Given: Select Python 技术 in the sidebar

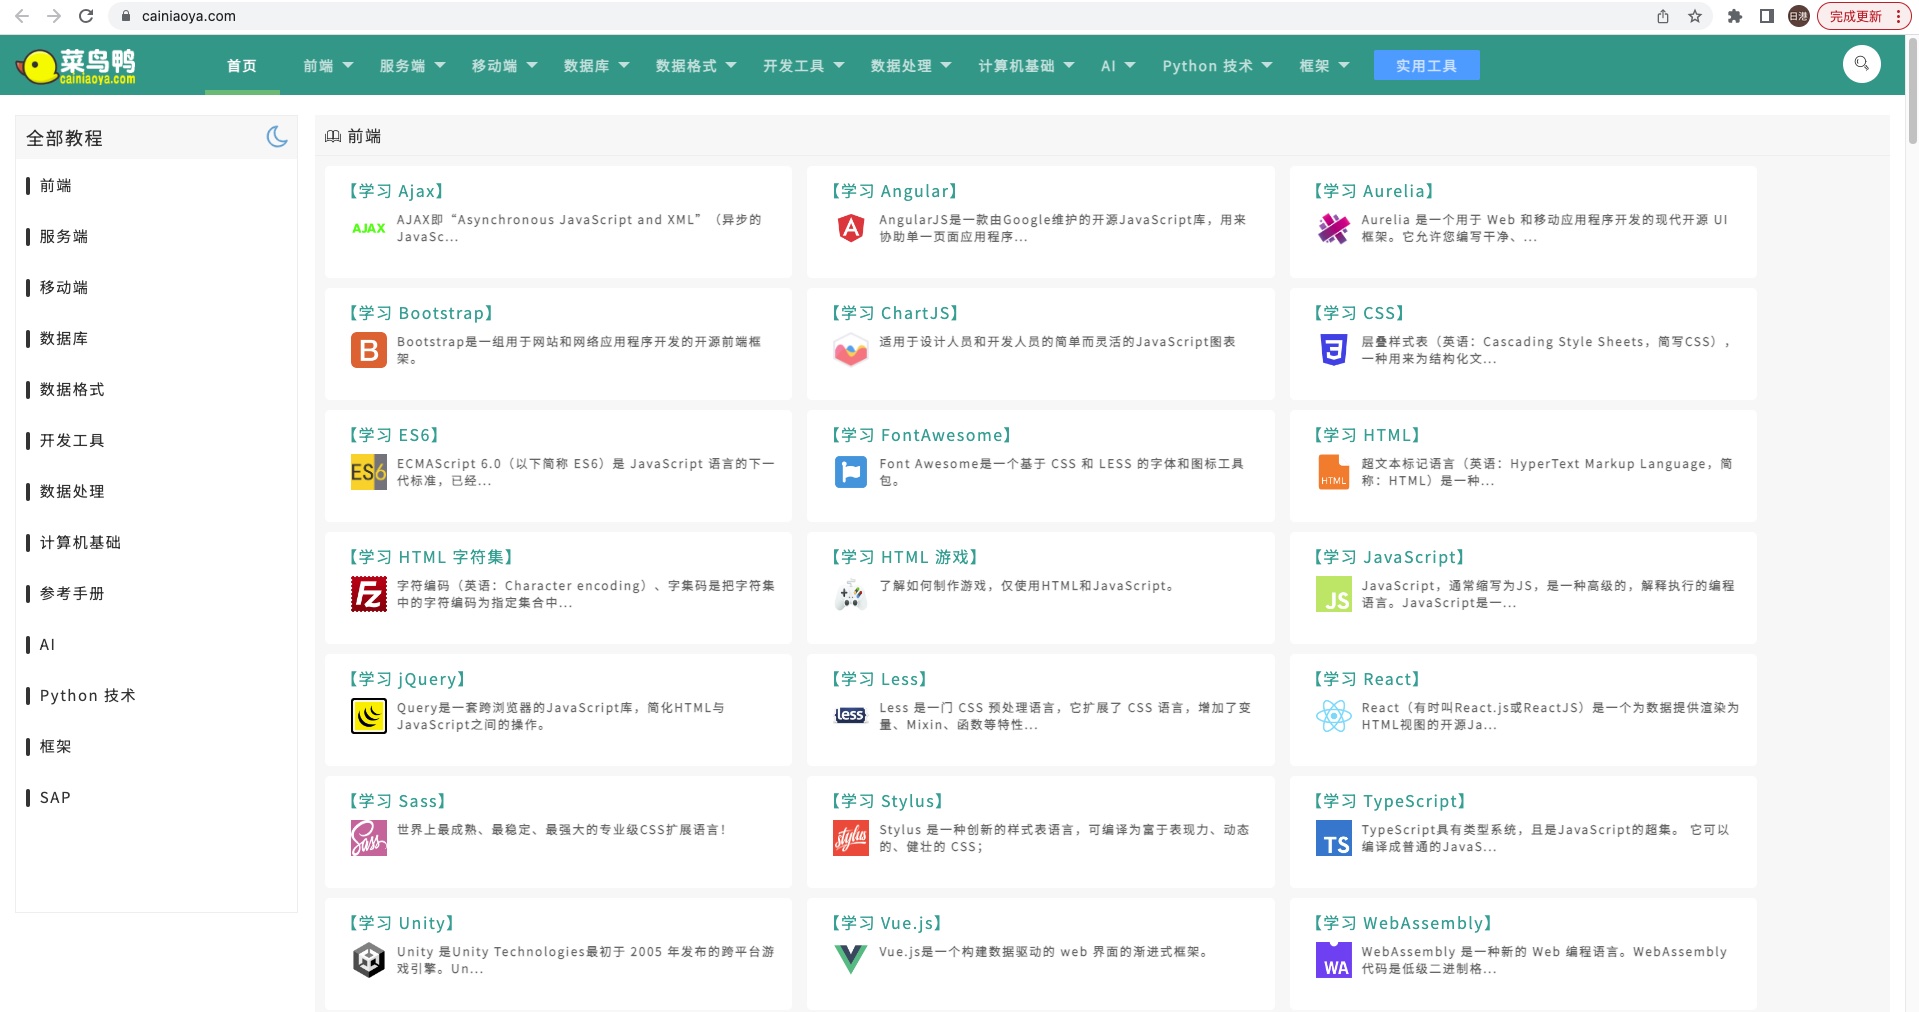Looking at the screenshot, I should pyautogui.click(x=87, y=696).
